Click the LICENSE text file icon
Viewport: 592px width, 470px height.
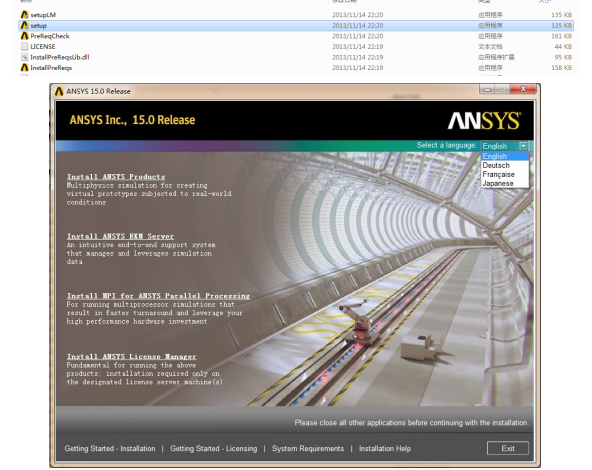click(25, 46)
